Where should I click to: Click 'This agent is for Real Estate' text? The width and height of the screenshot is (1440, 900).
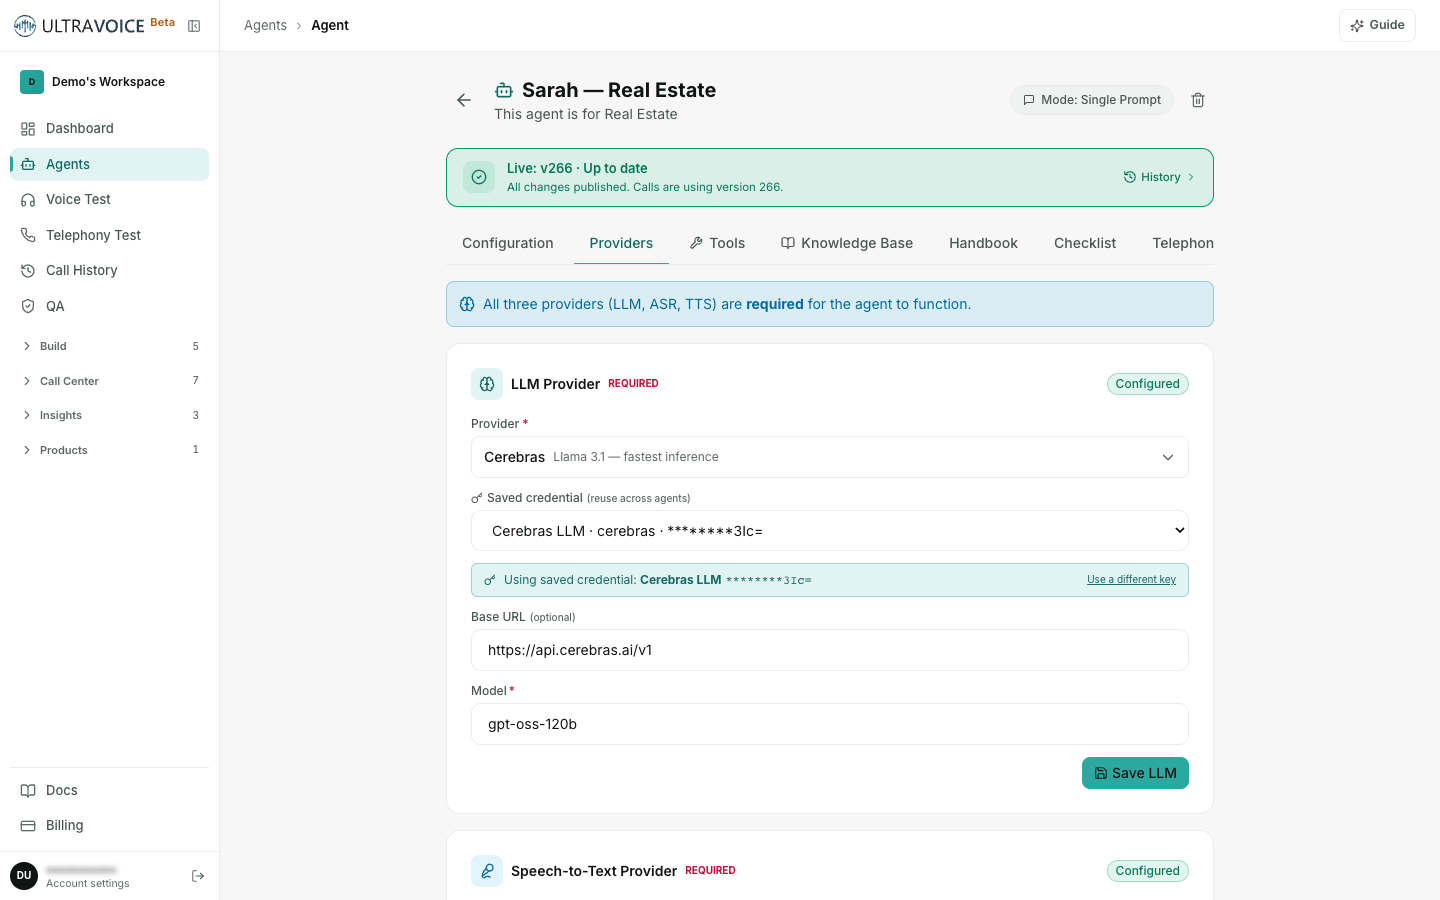pyautogui.click(x=586, y=114)
